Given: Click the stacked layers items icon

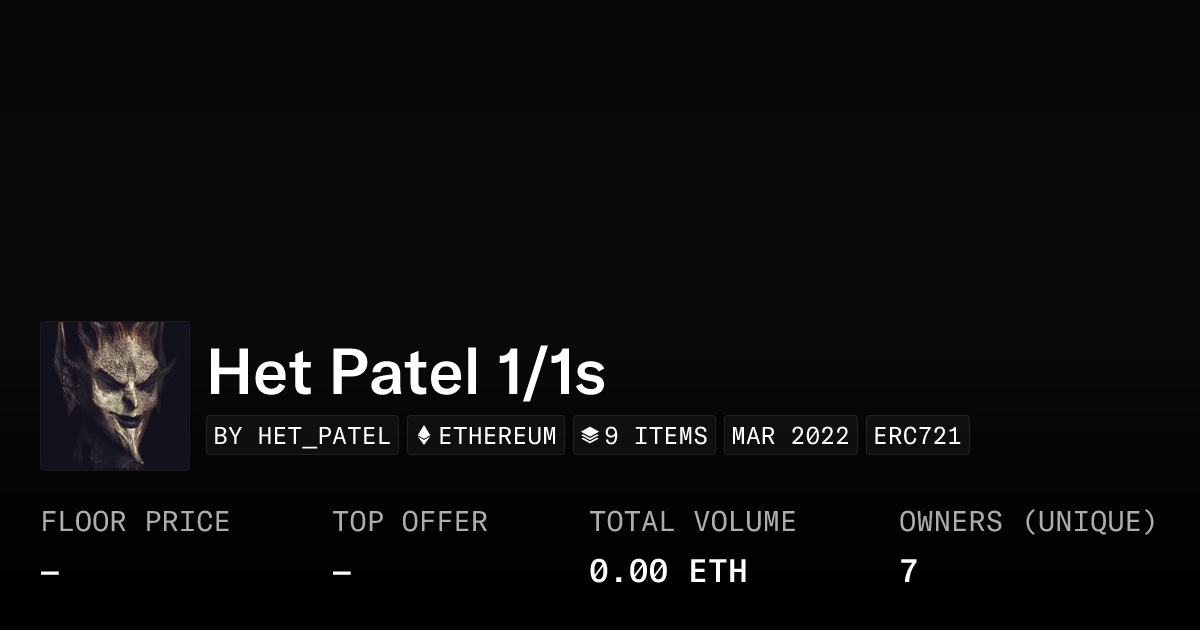Looking at the screenshot, I should 590,436.
